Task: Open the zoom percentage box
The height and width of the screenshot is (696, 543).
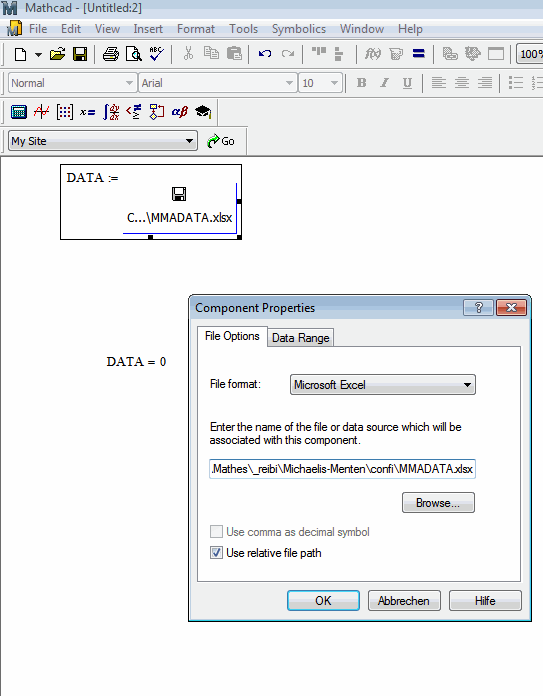Action: (x=530, y=54)
